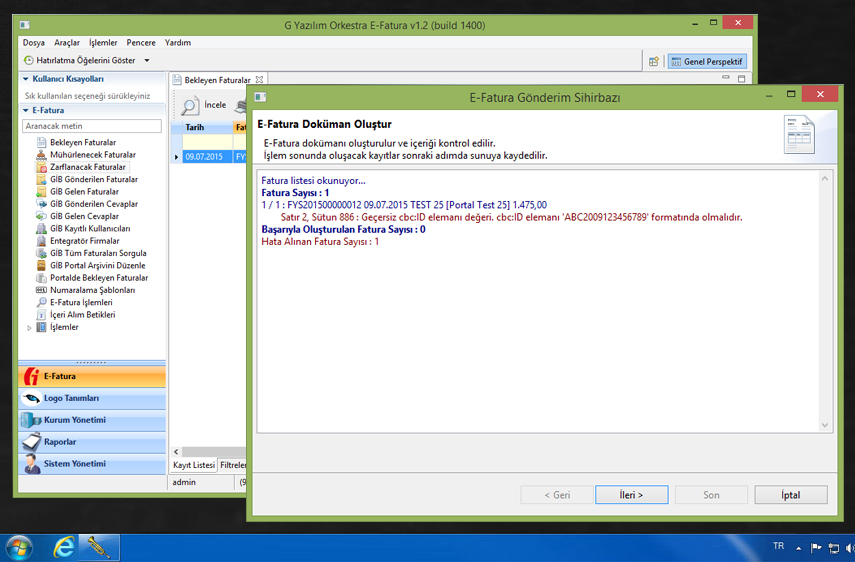The height and width of the screenshot is (562, 855).
Task: Toggle the Genel Perspektif button
Action: (706, 62)
